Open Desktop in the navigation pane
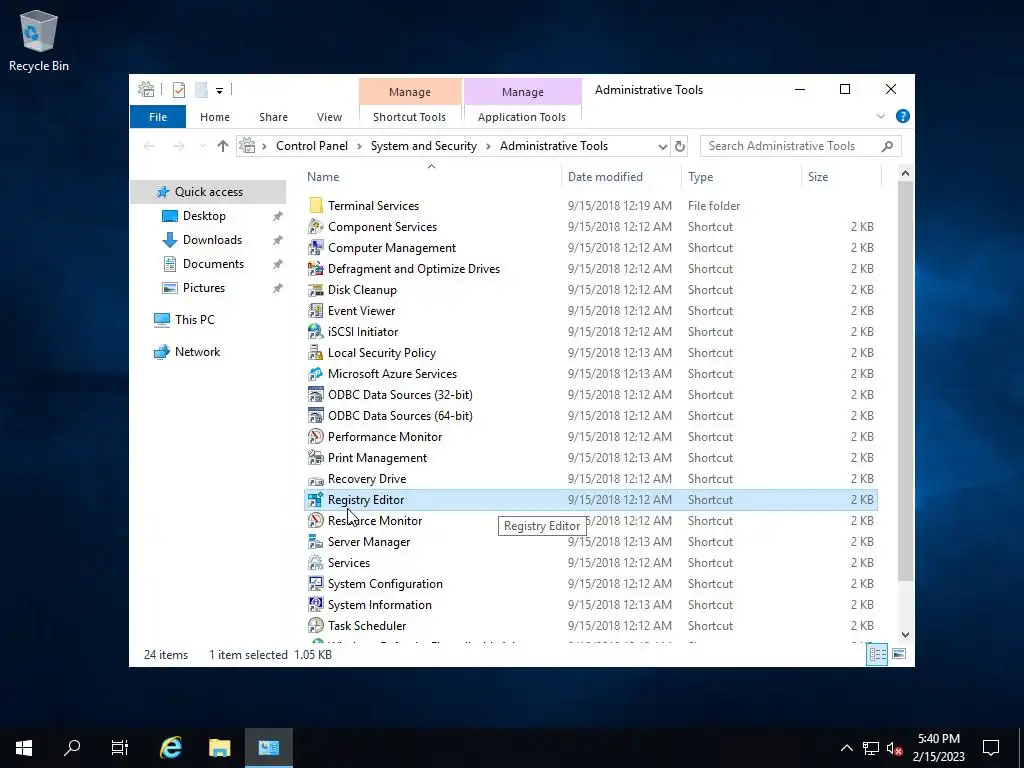The height and width of the screenshot is (768, 1024). pos(204,216)
